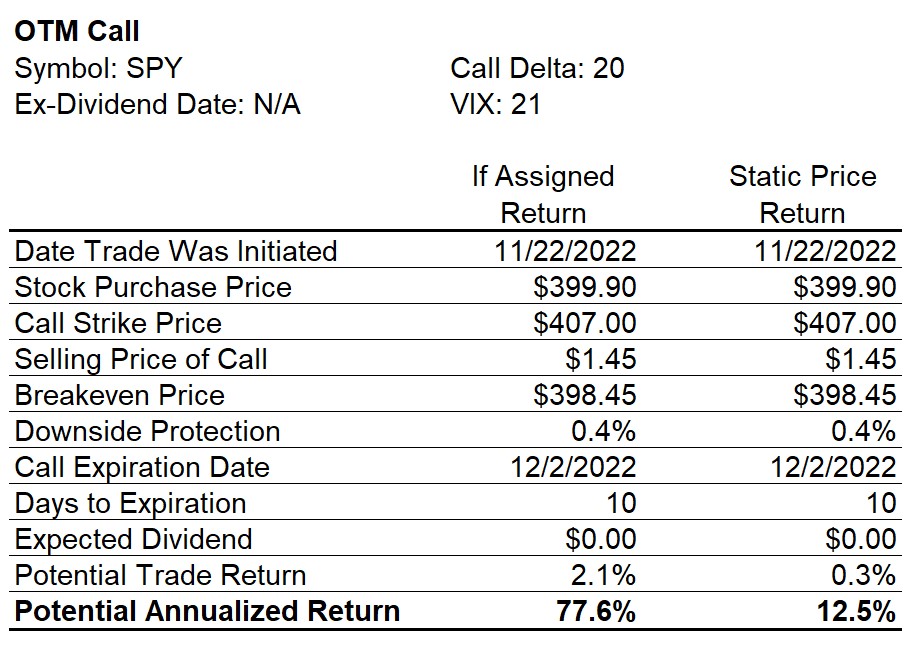Click the Days to Expiration row label
This screenshot has width=916, height=650.
coord(130,503)
